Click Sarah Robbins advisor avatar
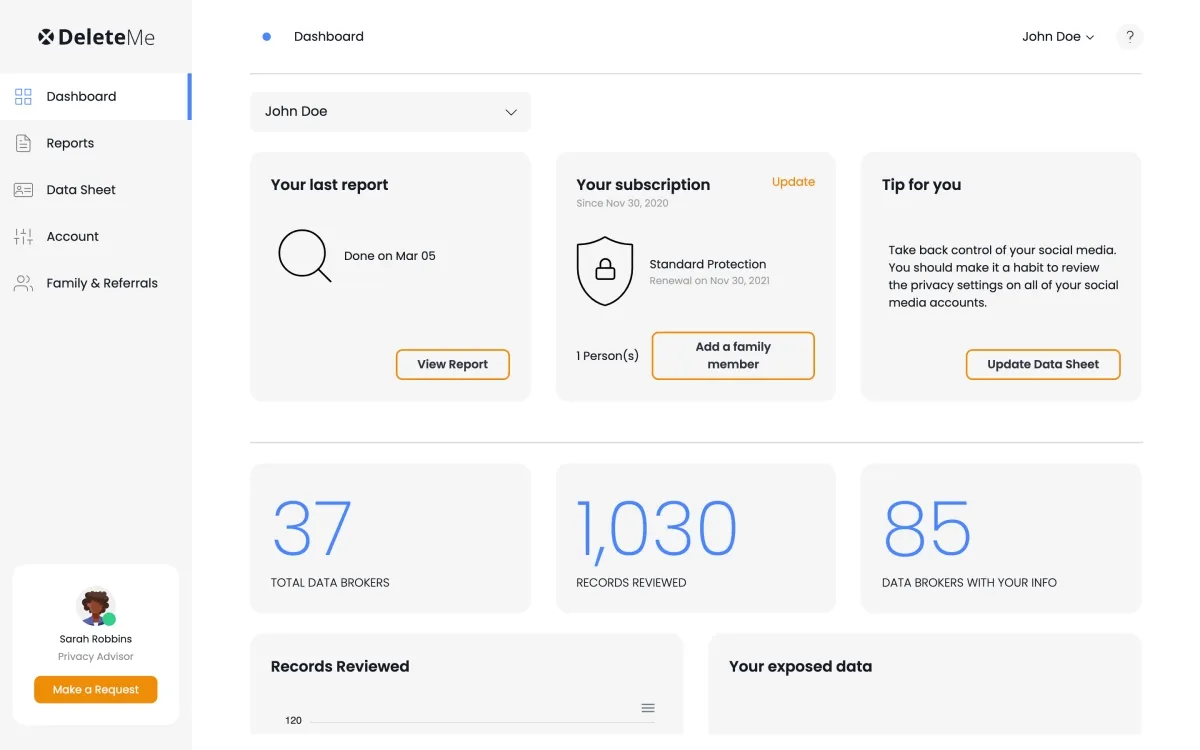 click(x=96, y=606)
